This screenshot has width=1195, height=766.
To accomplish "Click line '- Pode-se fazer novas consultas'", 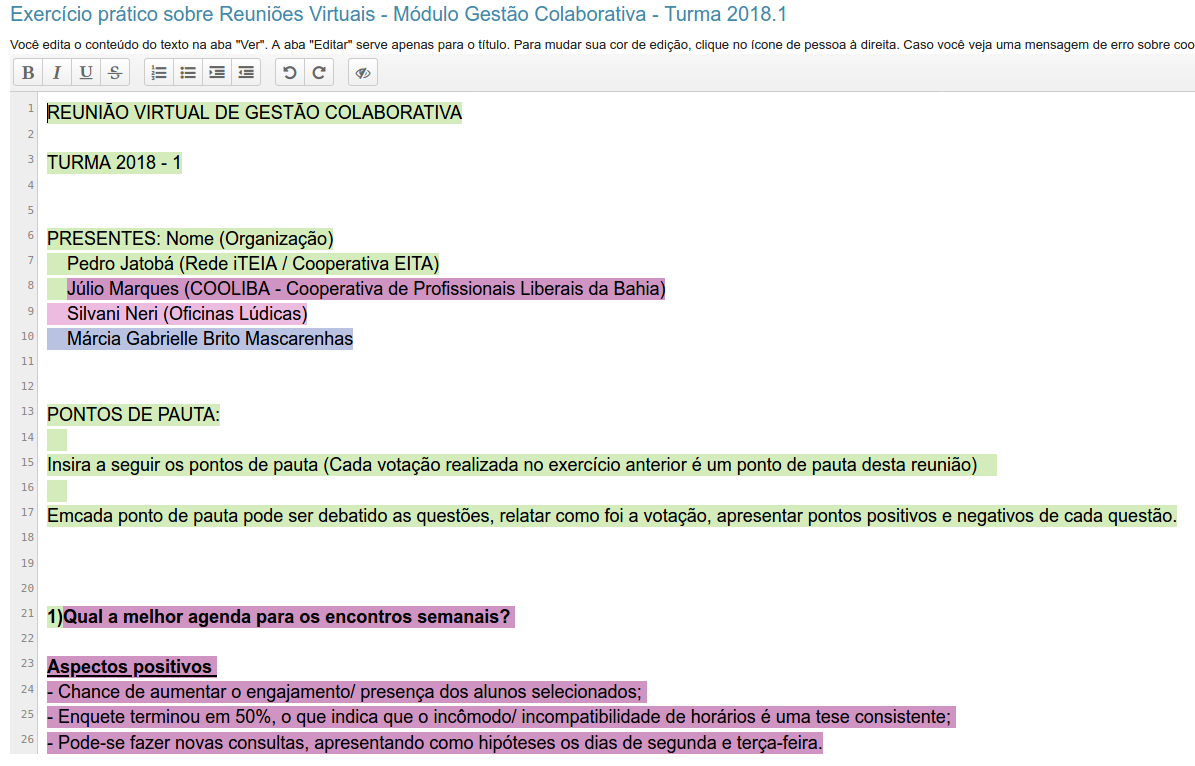I will 435,742.
